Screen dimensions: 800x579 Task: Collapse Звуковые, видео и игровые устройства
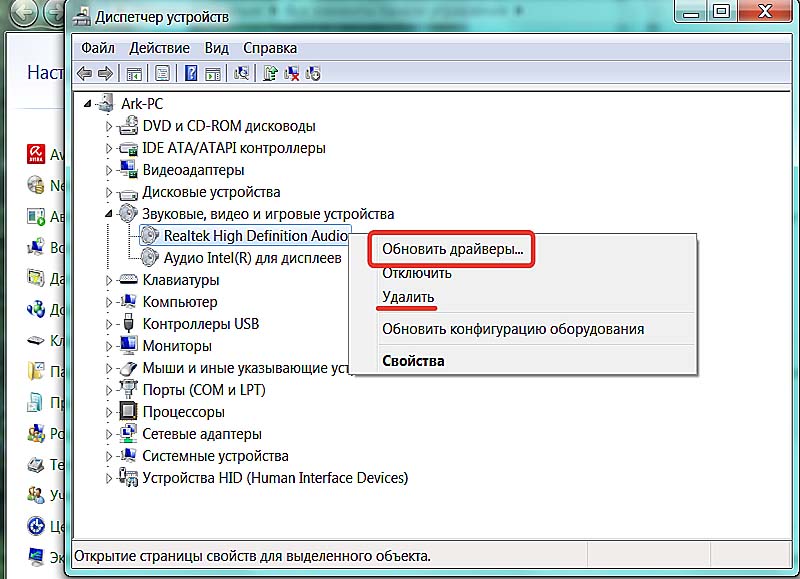tap(109, 214)
